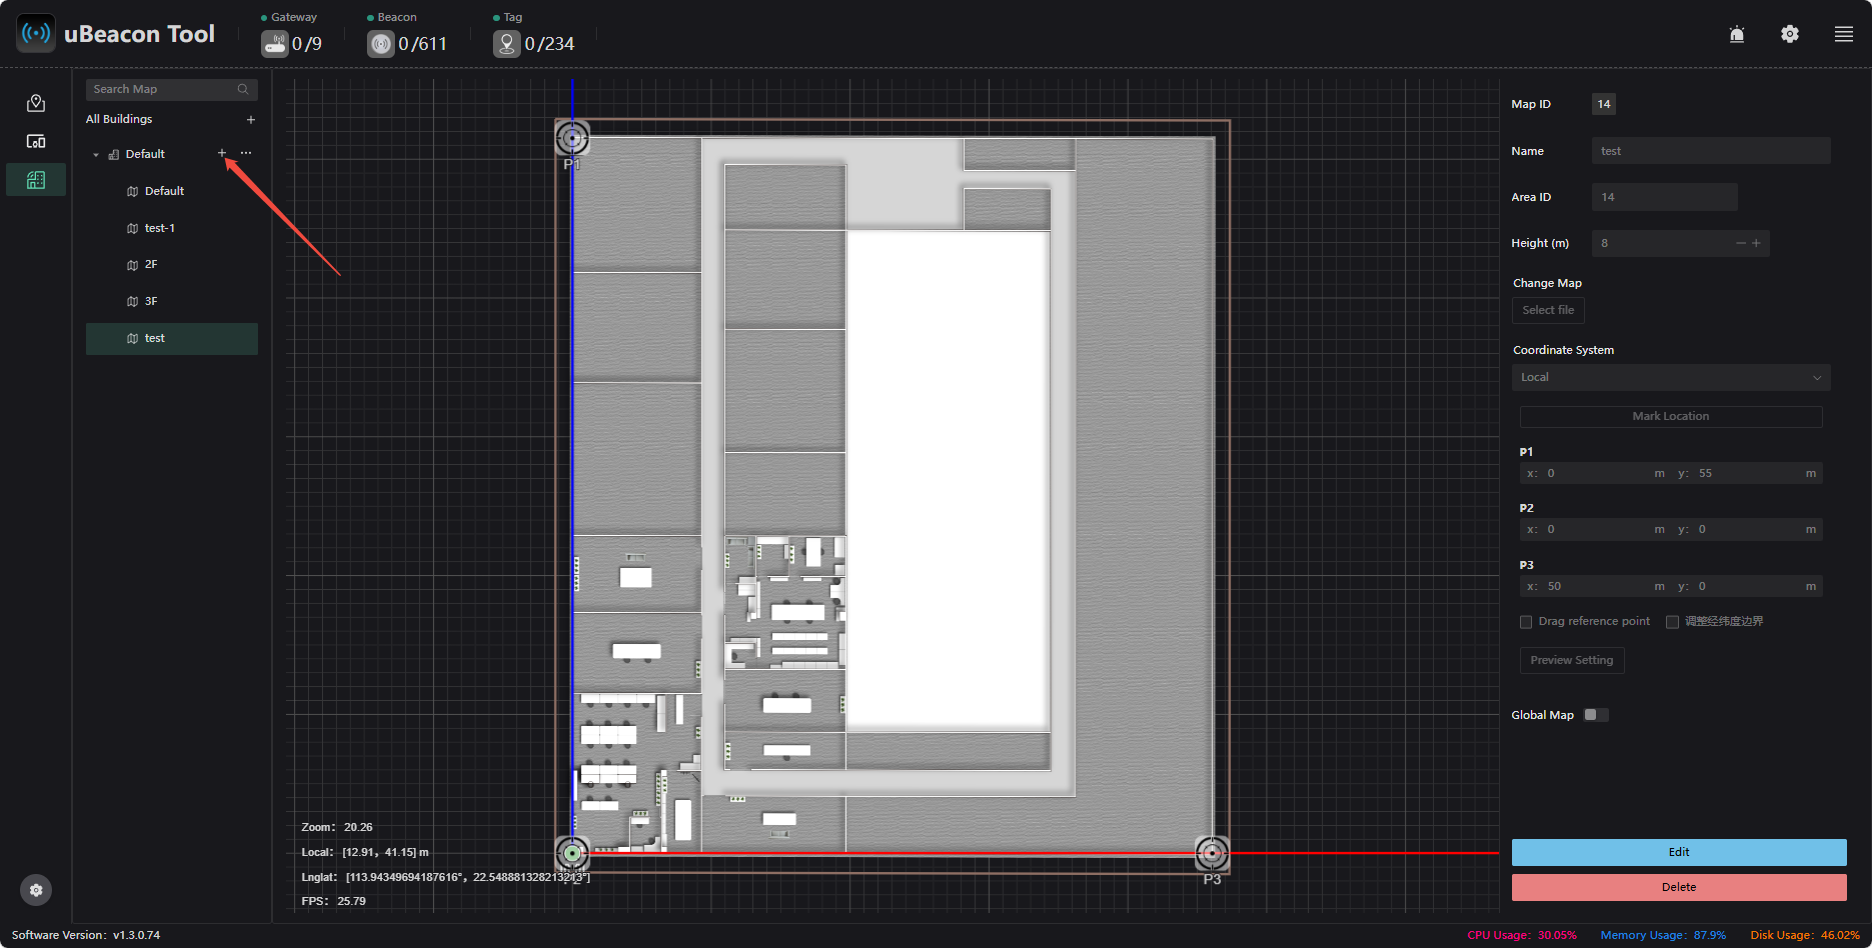Open the Tag status icon
This screenshot has height=948, width=1872.
(x=506, y=44)
